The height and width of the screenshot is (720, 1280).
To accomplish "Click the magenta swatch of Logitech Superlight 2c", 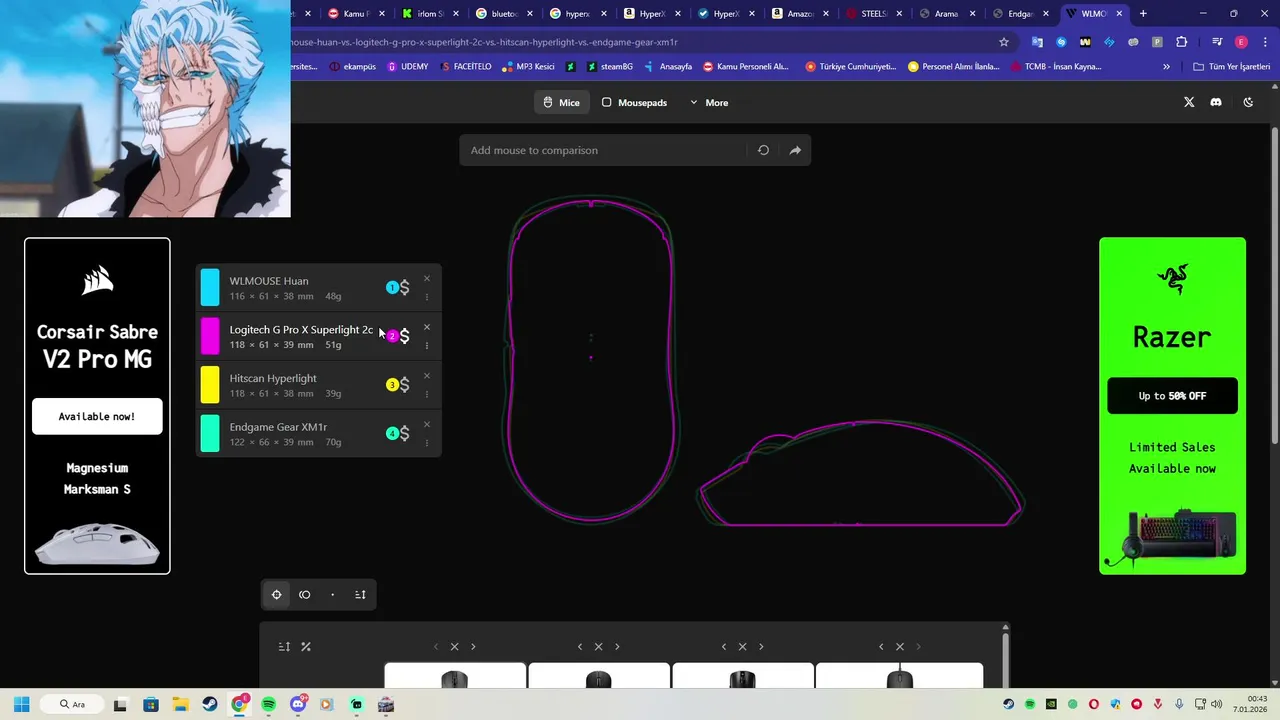I will click(210, 336).
